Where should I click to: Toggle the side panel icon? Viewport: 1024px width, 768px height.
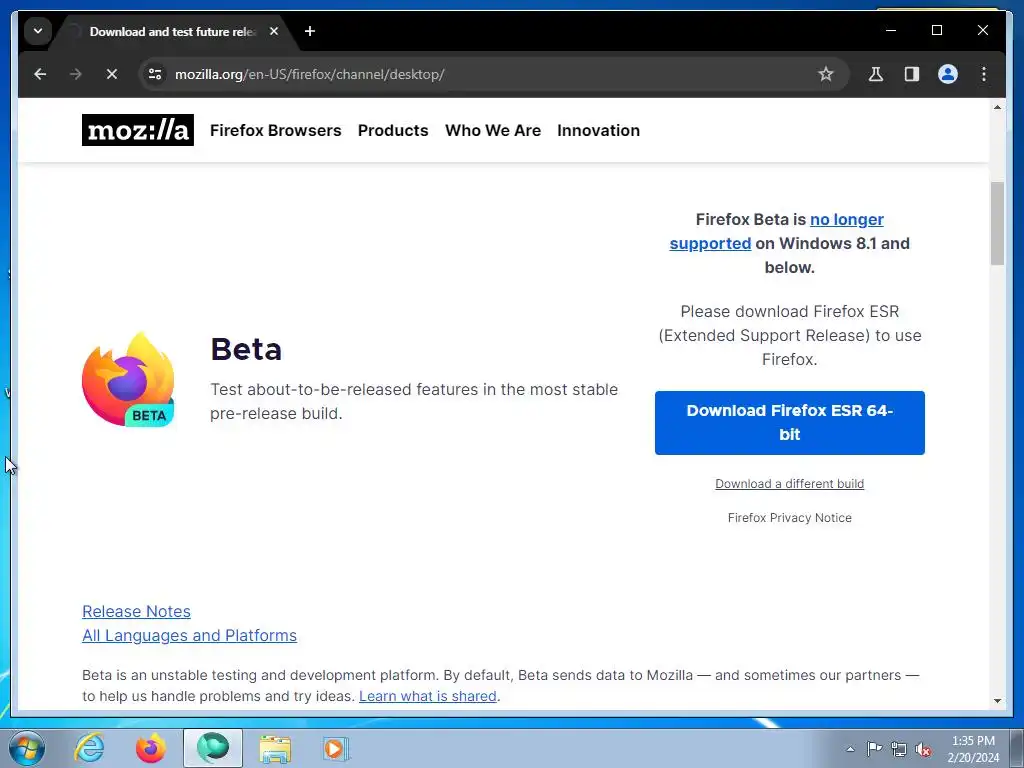(x=912, y=74)
